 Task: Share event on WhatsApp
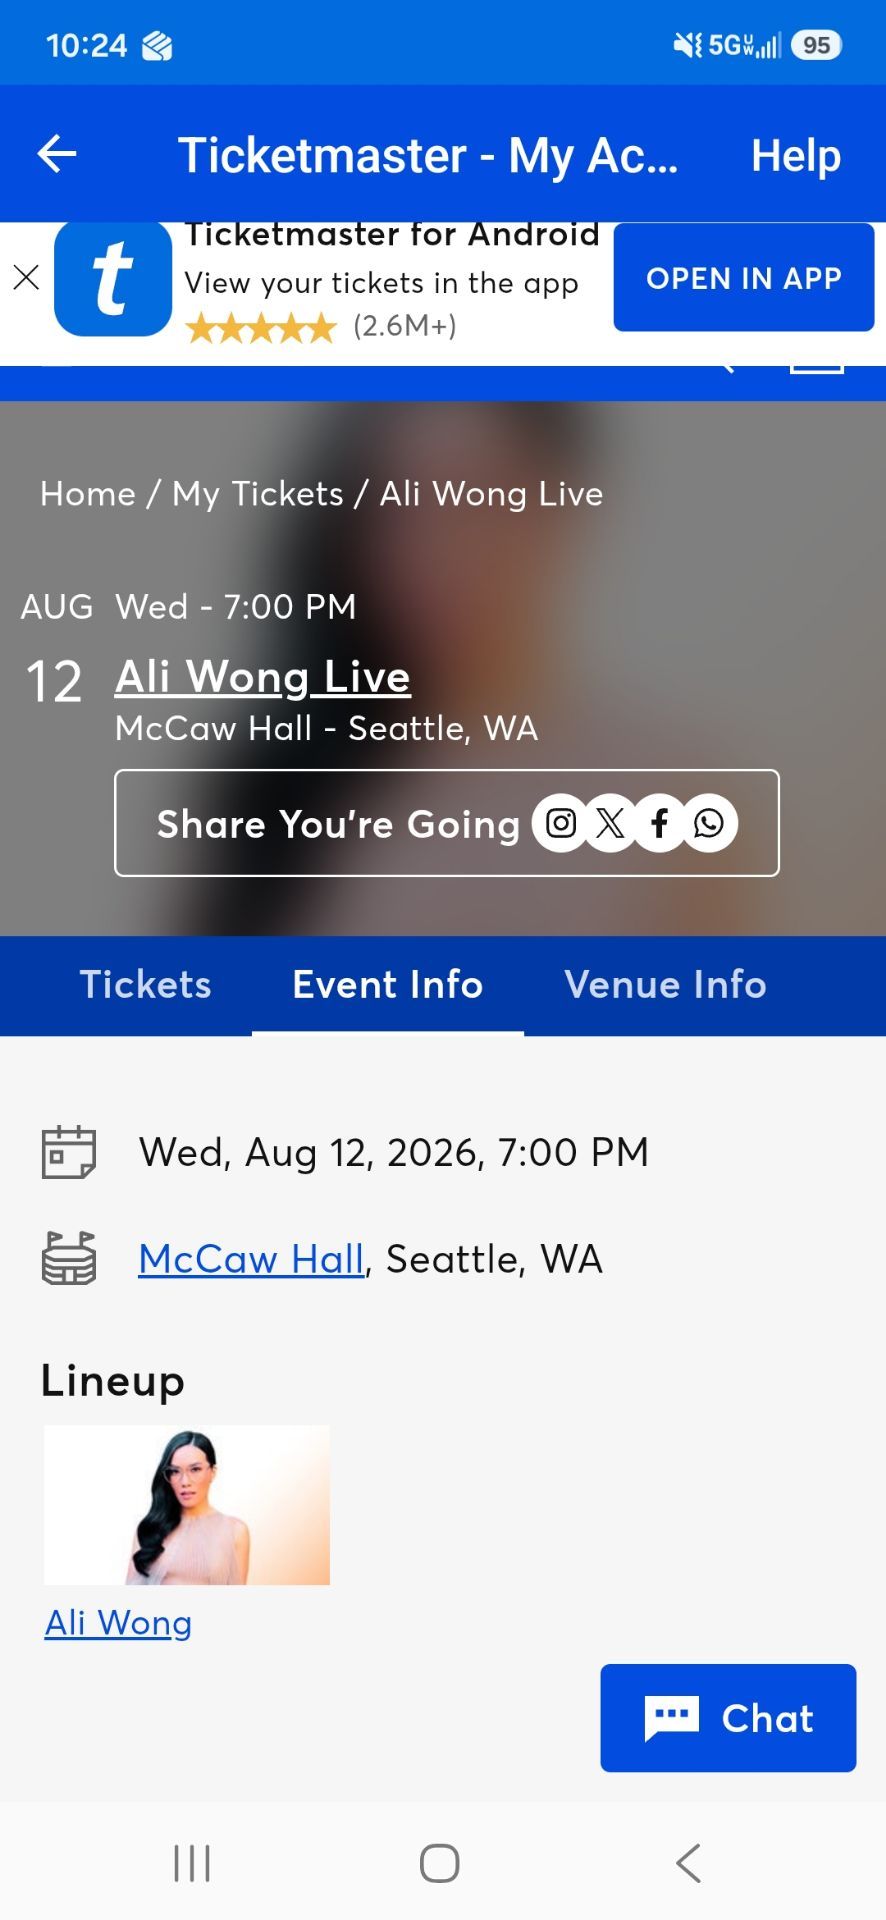(x=709, y=823)
